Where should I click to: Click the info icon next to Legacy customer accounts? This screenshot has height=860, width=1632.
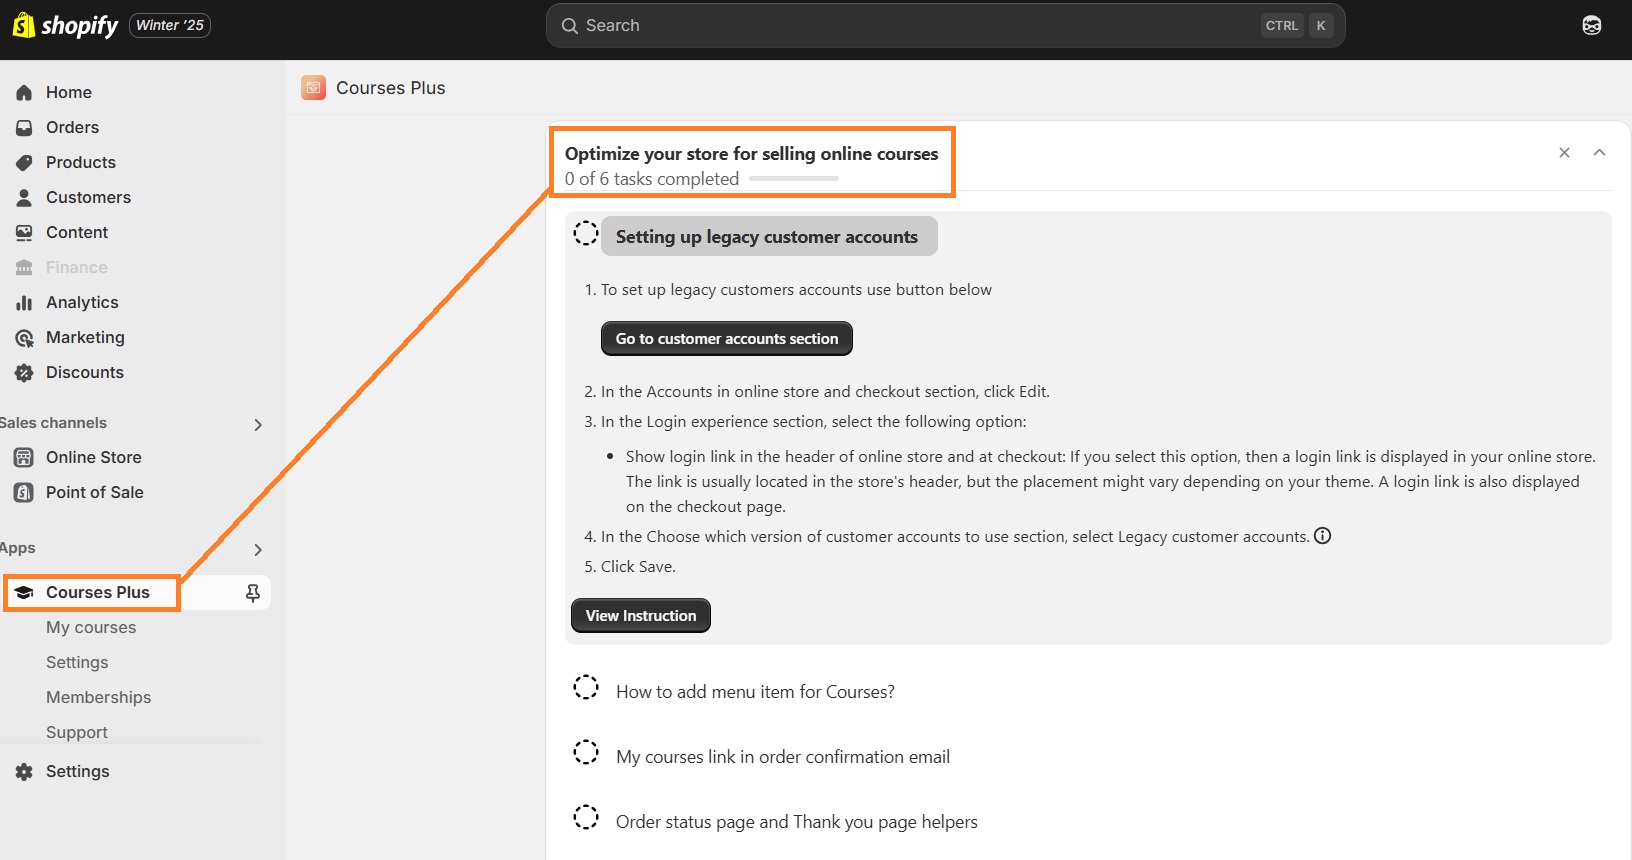point(1322,536)
